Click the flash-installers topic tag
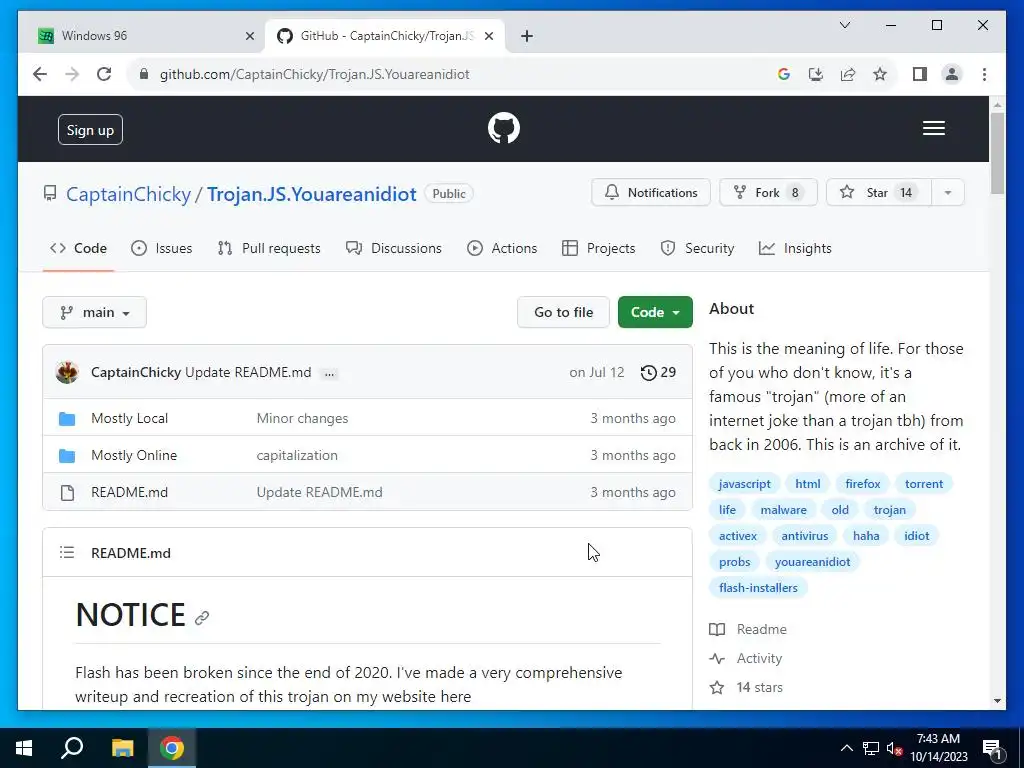The height and width of the screenshot is (768, 1024). (758, 588)
